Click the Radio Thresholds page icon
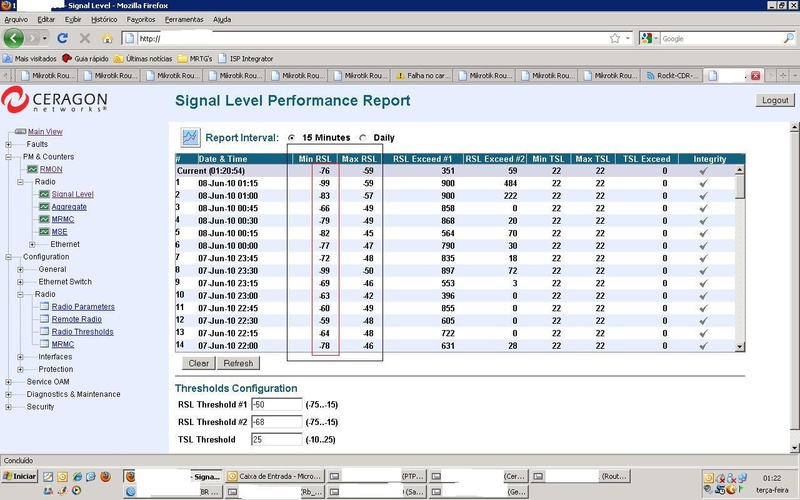The image size is (800, 500). pyautogui.click(x=44, y=332)
